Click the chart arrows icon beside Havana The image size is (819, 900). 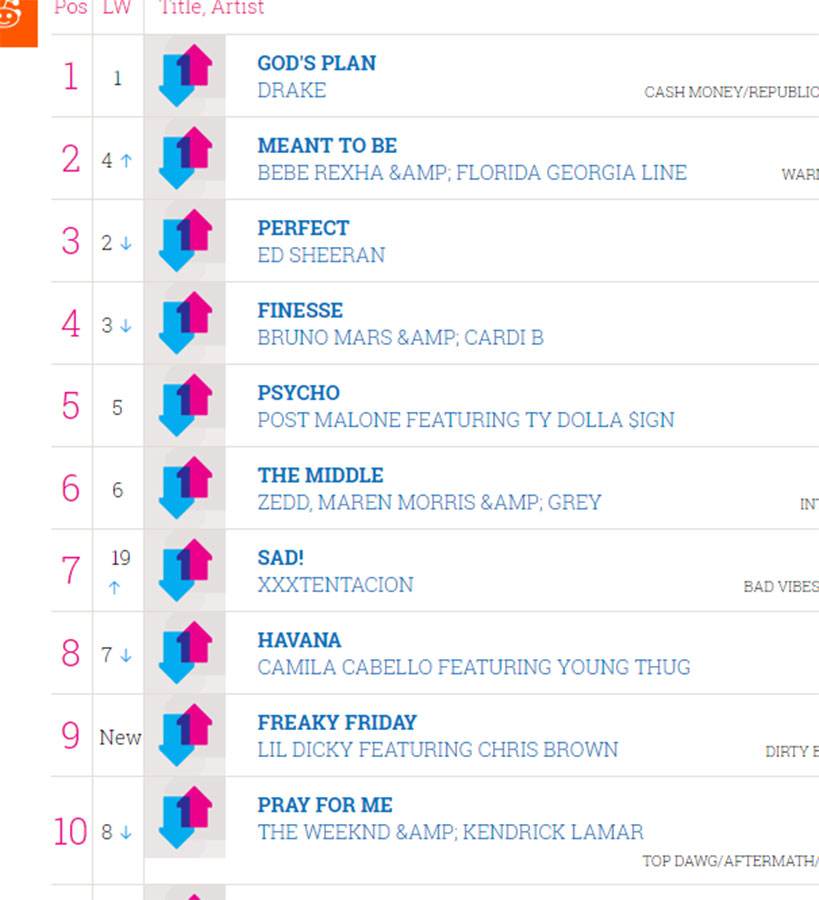point(185,652)
